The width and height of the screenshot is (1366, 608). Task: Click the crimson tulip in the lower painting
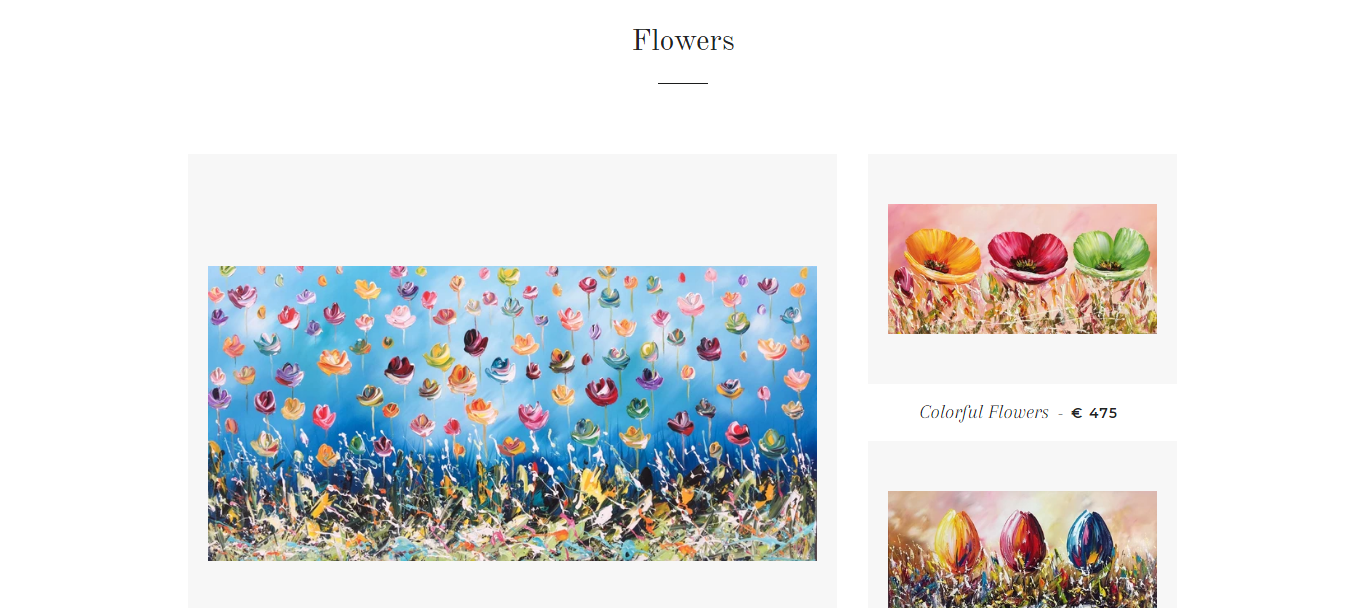pyautogui.click(x=1024, y=539)
